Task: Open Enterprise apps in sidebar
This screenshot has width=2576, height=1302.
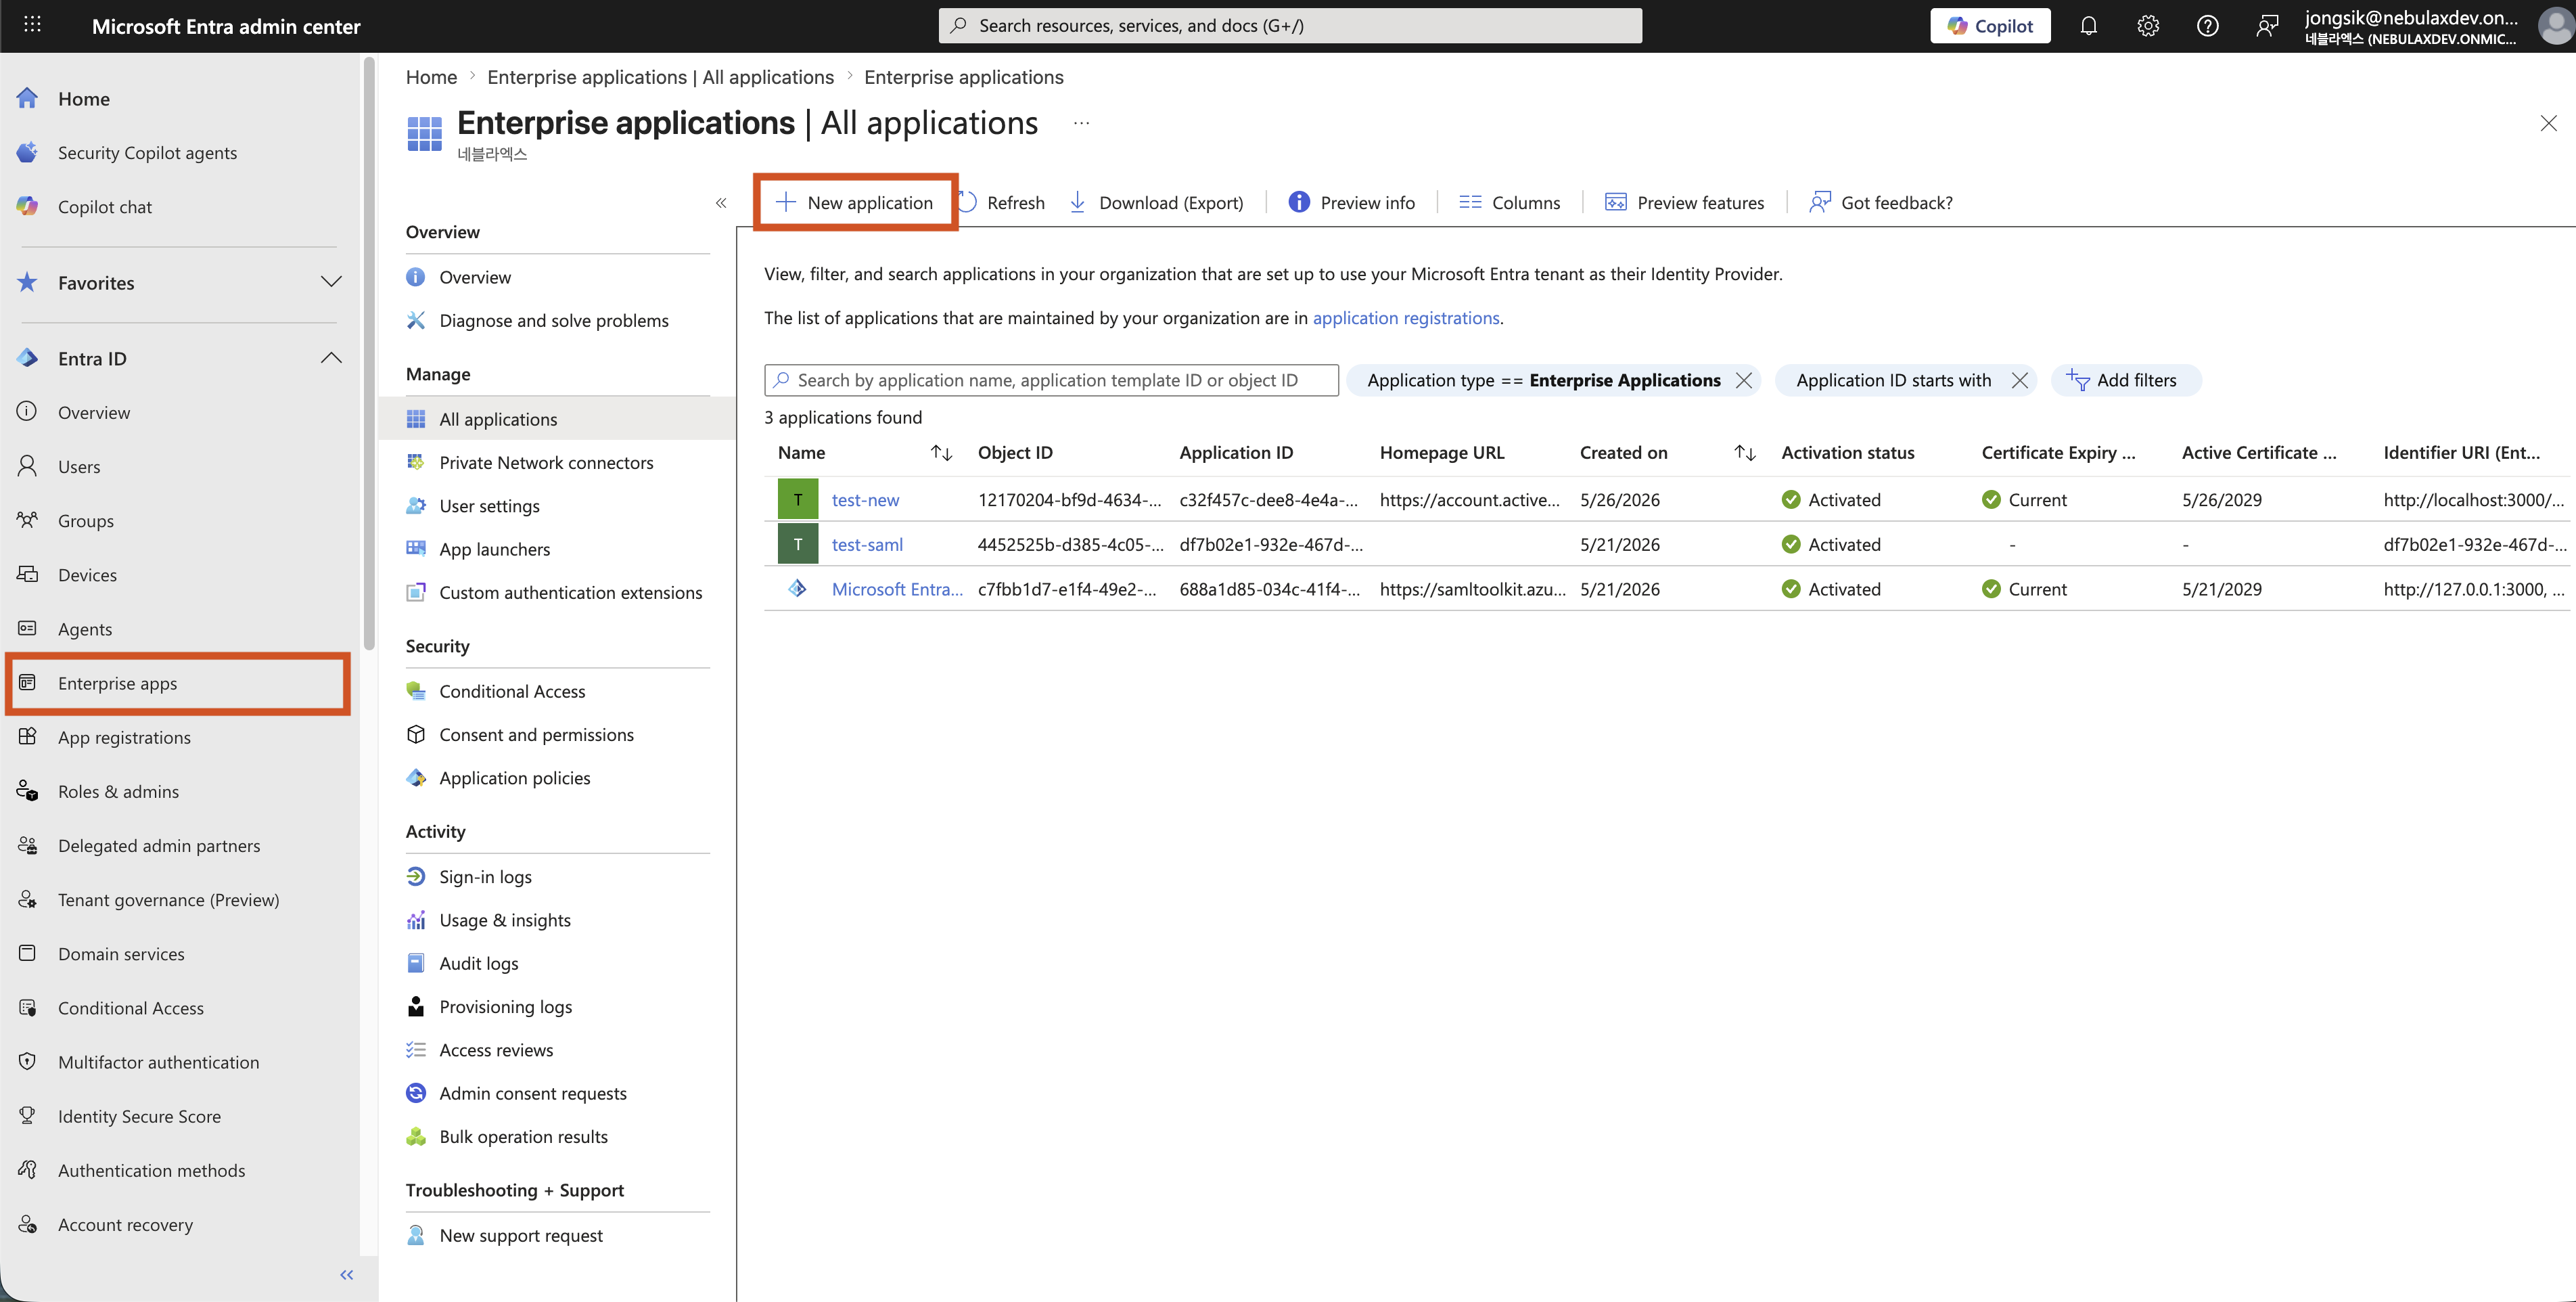Action: [178, 683]
